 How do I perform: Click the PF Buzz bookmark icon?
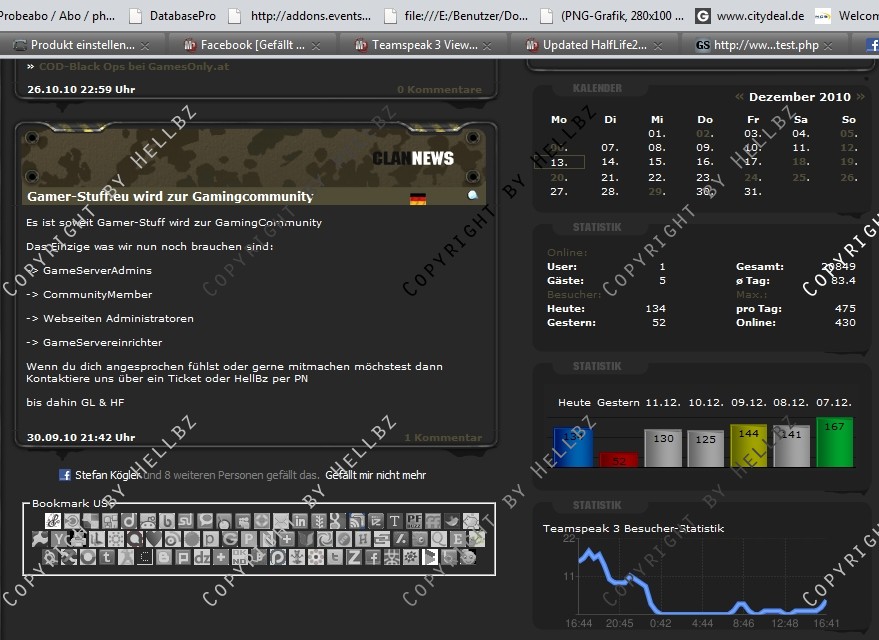[x=414, y=521]
